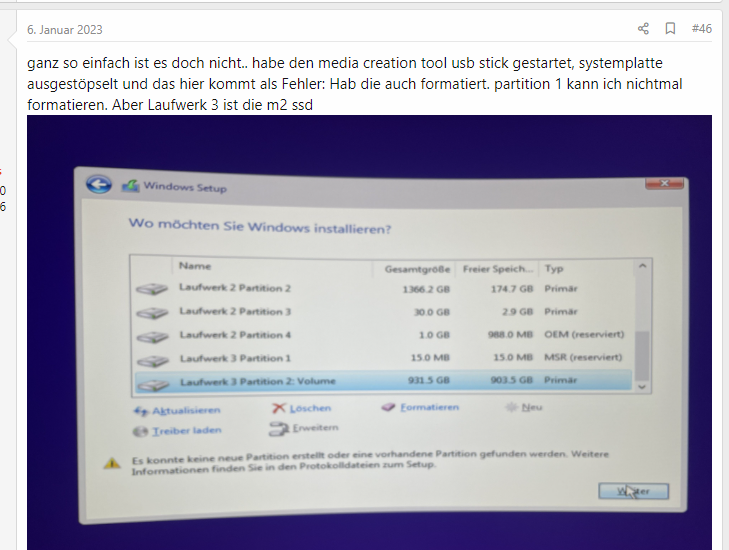The image size is (729, 550).
Task: Click Aktualisieren link
Action: point(186,410)
